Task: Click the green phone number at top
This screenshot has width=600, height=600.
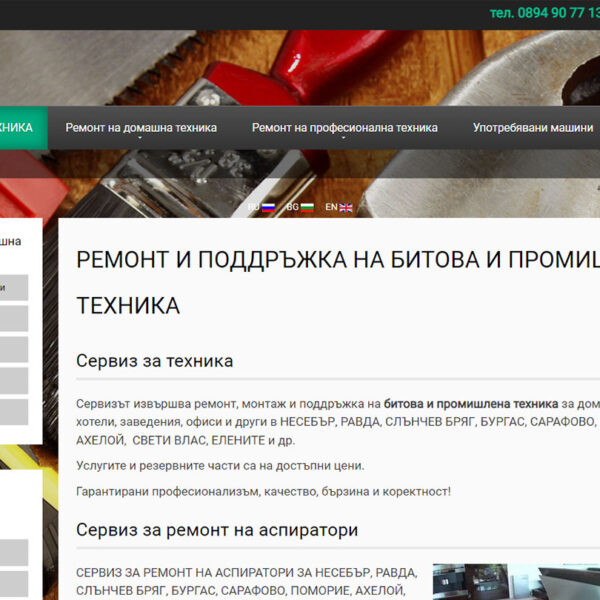Action: [544, 14]
